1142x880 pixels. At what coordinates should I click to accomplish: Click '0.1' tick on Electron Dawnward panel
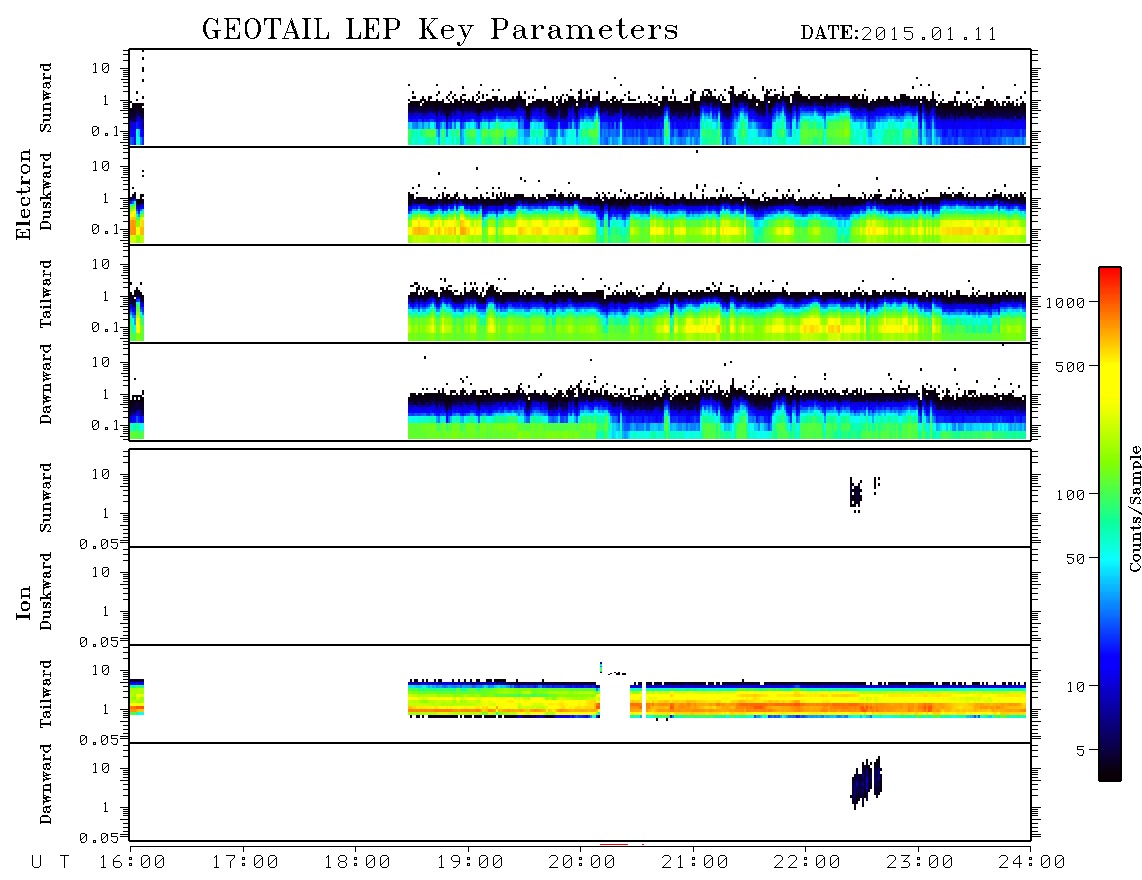point(104,425)
